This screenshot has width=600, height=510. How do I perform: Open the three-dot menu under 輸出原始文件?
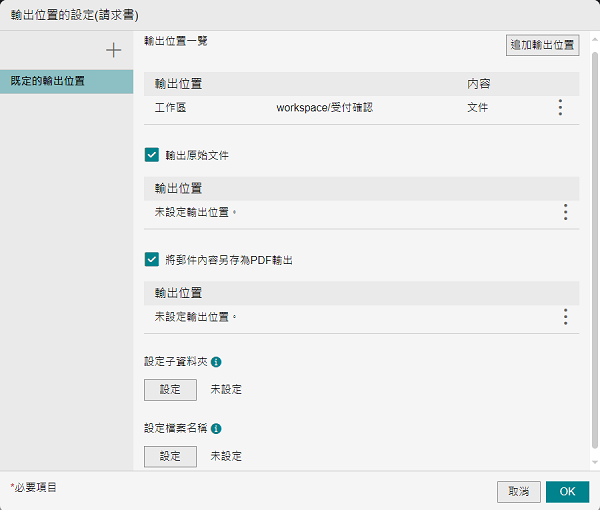click(565, 212)
